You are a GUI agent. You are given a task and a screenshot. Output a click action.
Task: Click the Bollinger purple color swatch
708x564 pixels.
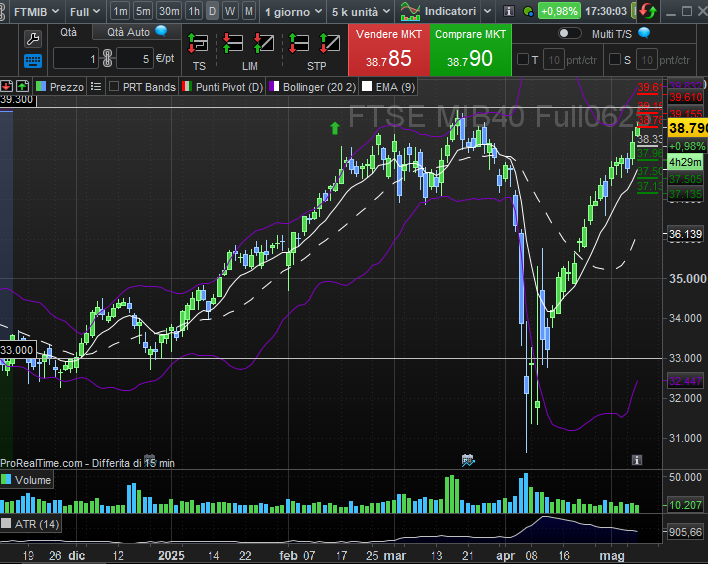point(274,86)
